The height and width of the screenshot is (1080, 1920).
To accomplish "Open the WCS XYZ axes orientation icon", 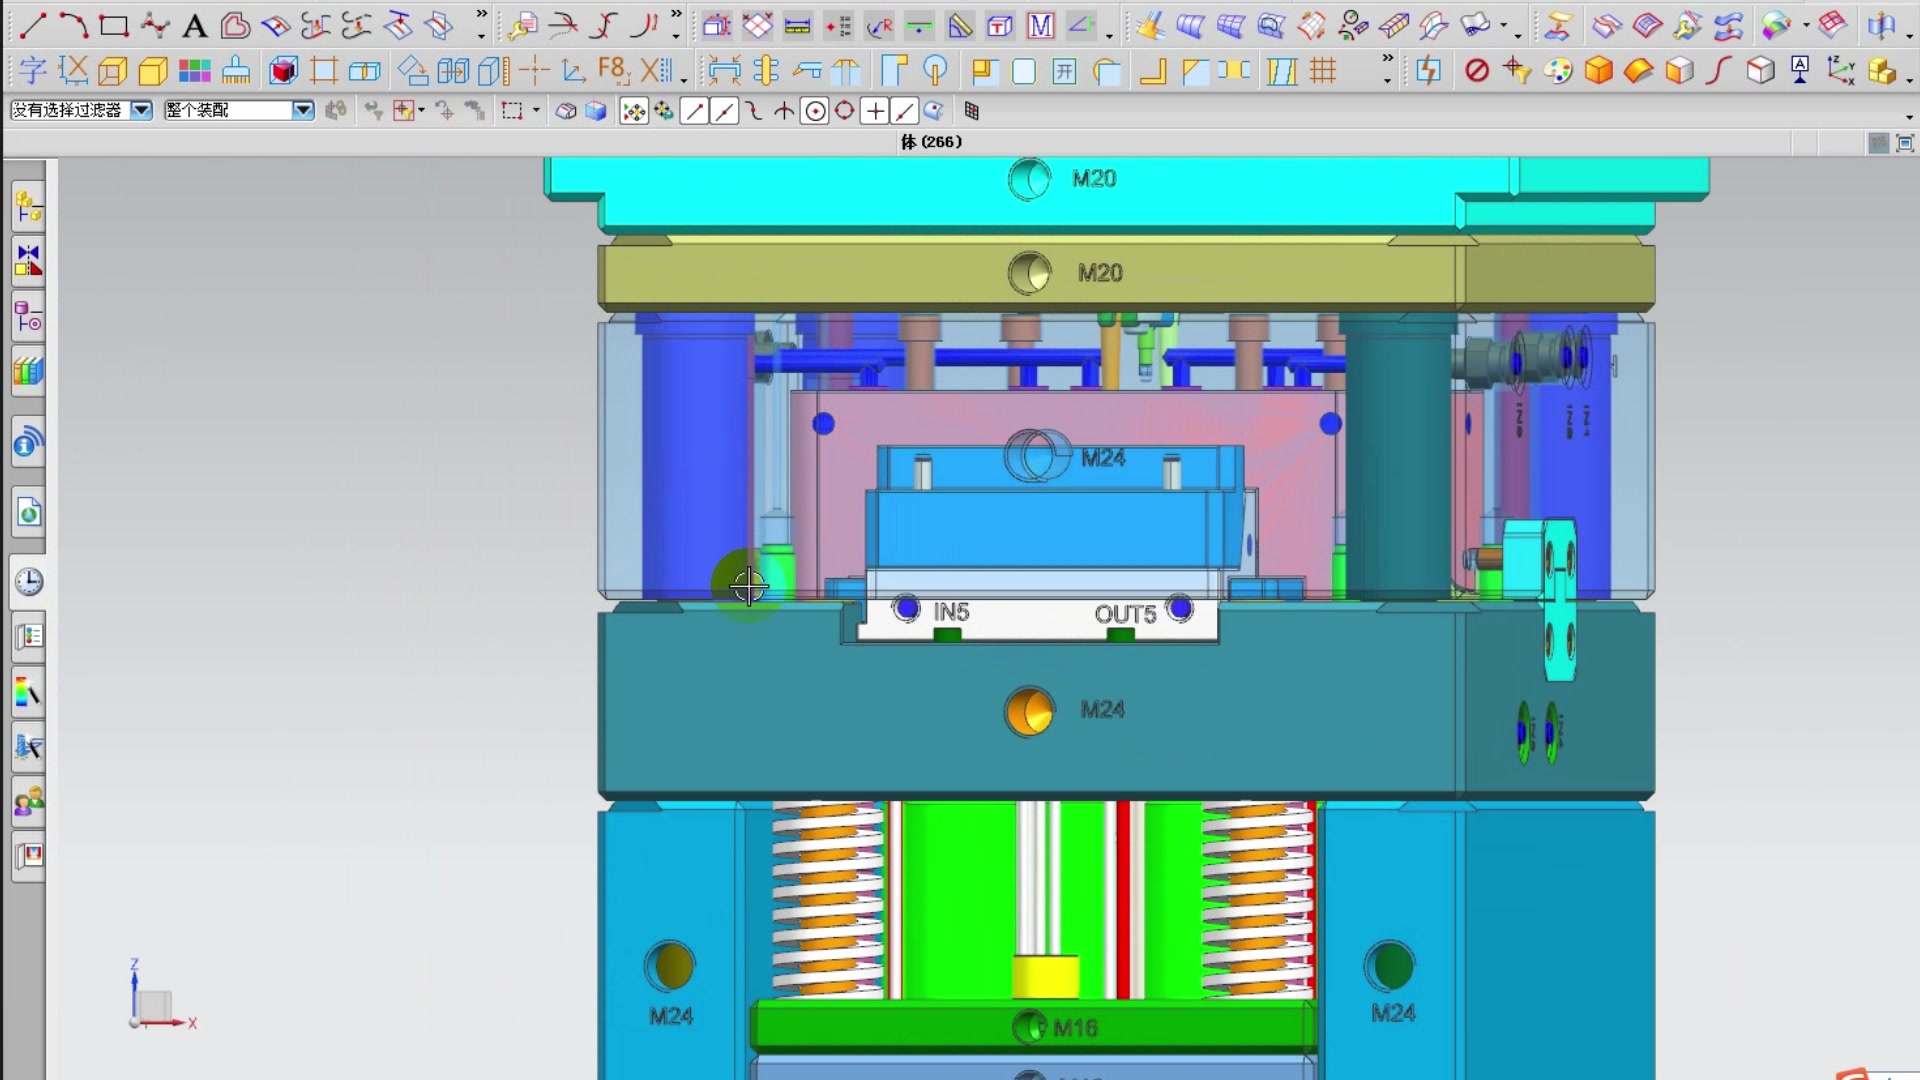I will tap(1840, 71).
